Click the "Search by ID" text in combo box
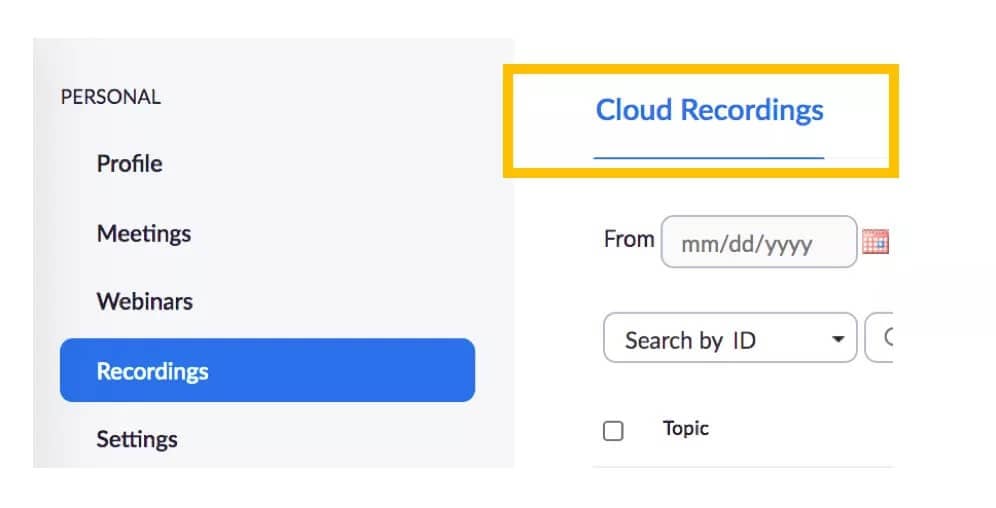The width and height of the screenshot is (996, 508). (x=690, y=341)
